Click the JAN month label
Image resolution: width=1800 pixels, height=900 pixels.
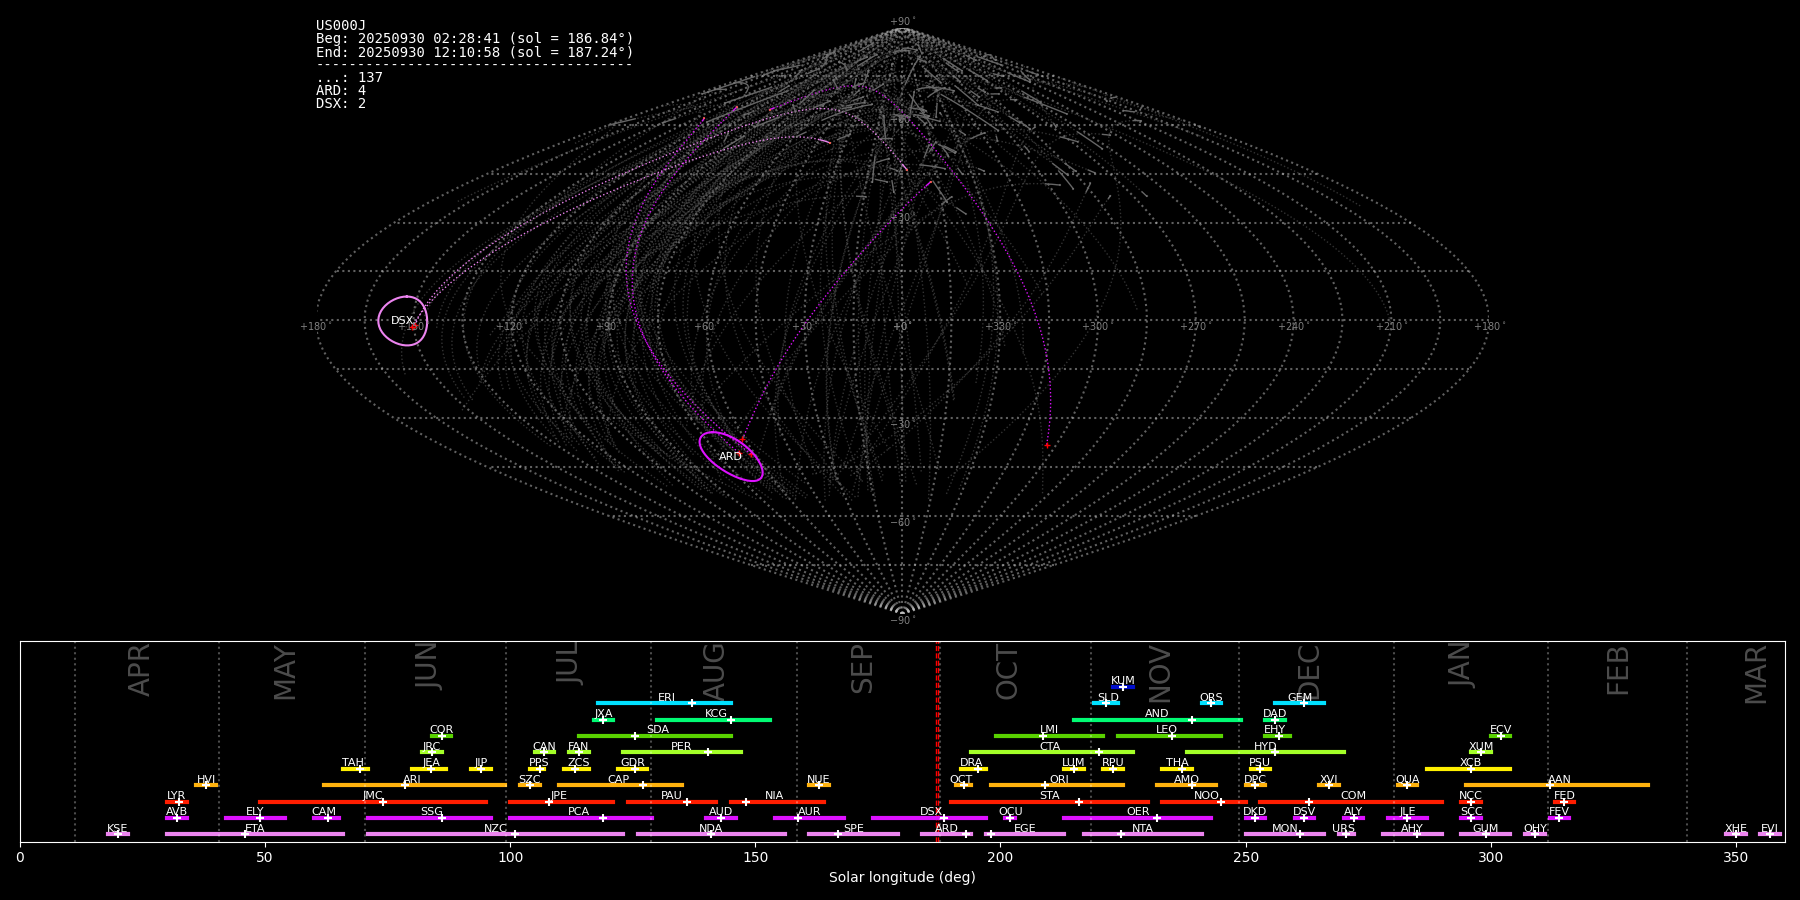1460,665
